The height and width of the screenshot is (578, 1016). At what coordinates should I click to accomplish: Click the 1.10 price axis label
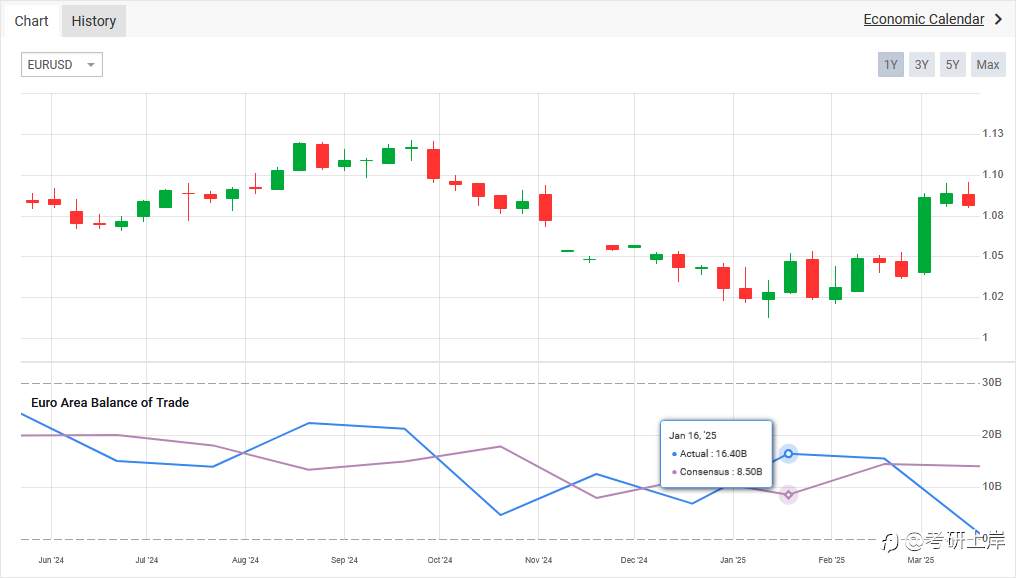click(x=993, y=174)
